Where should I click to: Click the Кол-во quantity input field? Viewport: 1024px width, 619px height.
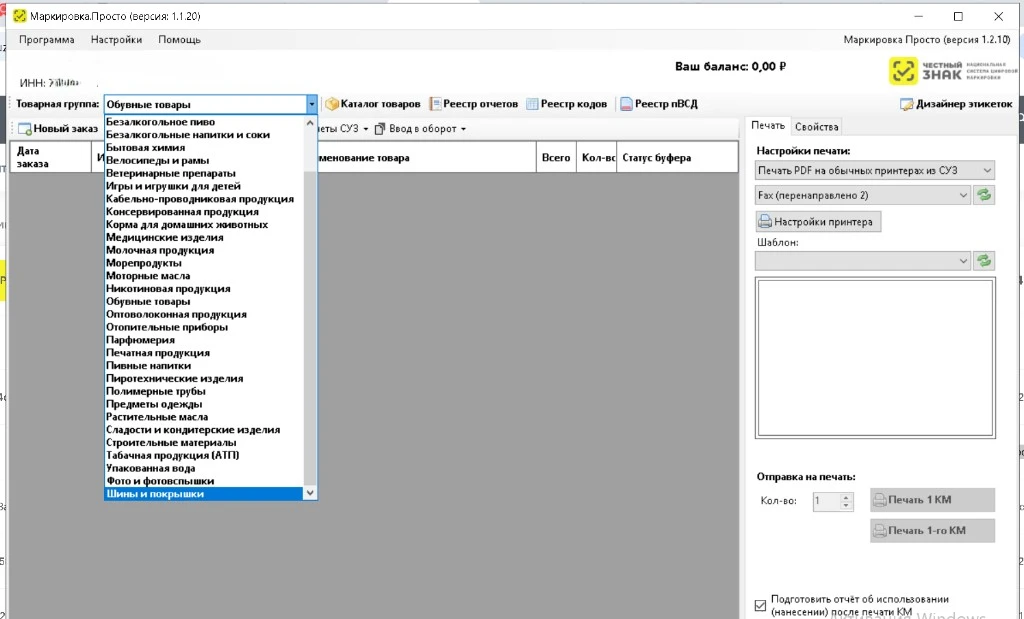[x=826, y=501]
